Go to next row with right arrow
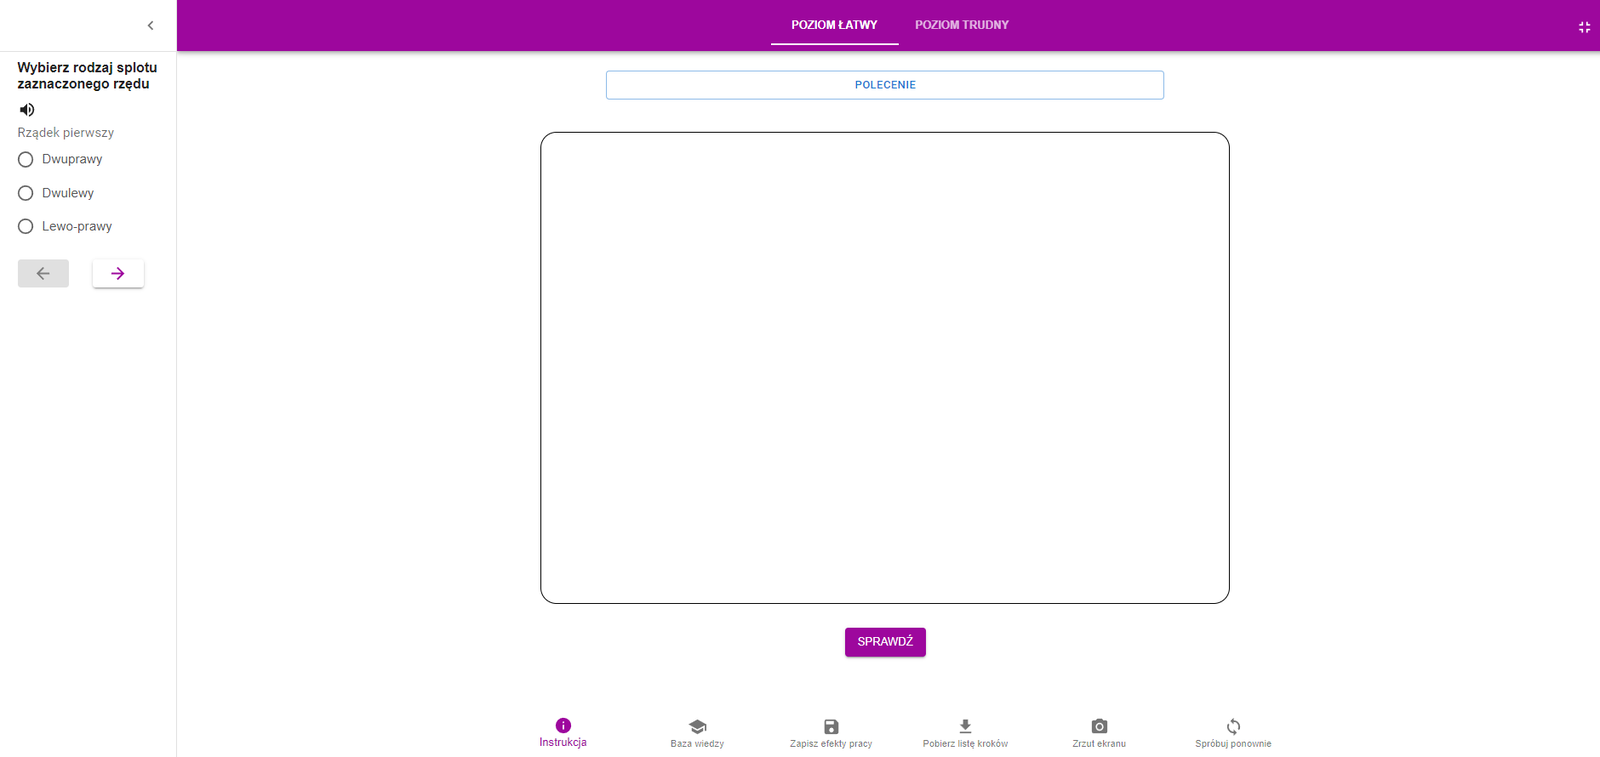1600x757 pixels. click(118, 273)
